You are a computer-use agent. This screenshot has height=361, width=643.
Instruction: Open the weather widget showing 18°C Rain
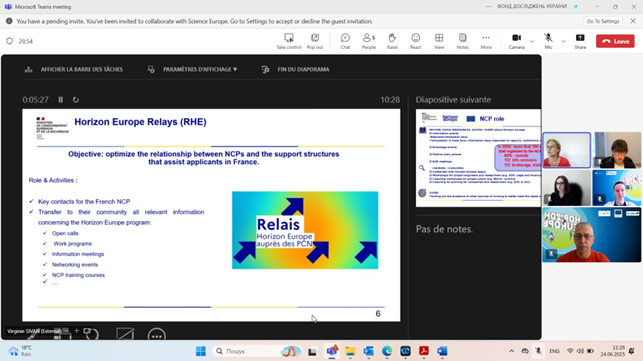tap(20, 351)
